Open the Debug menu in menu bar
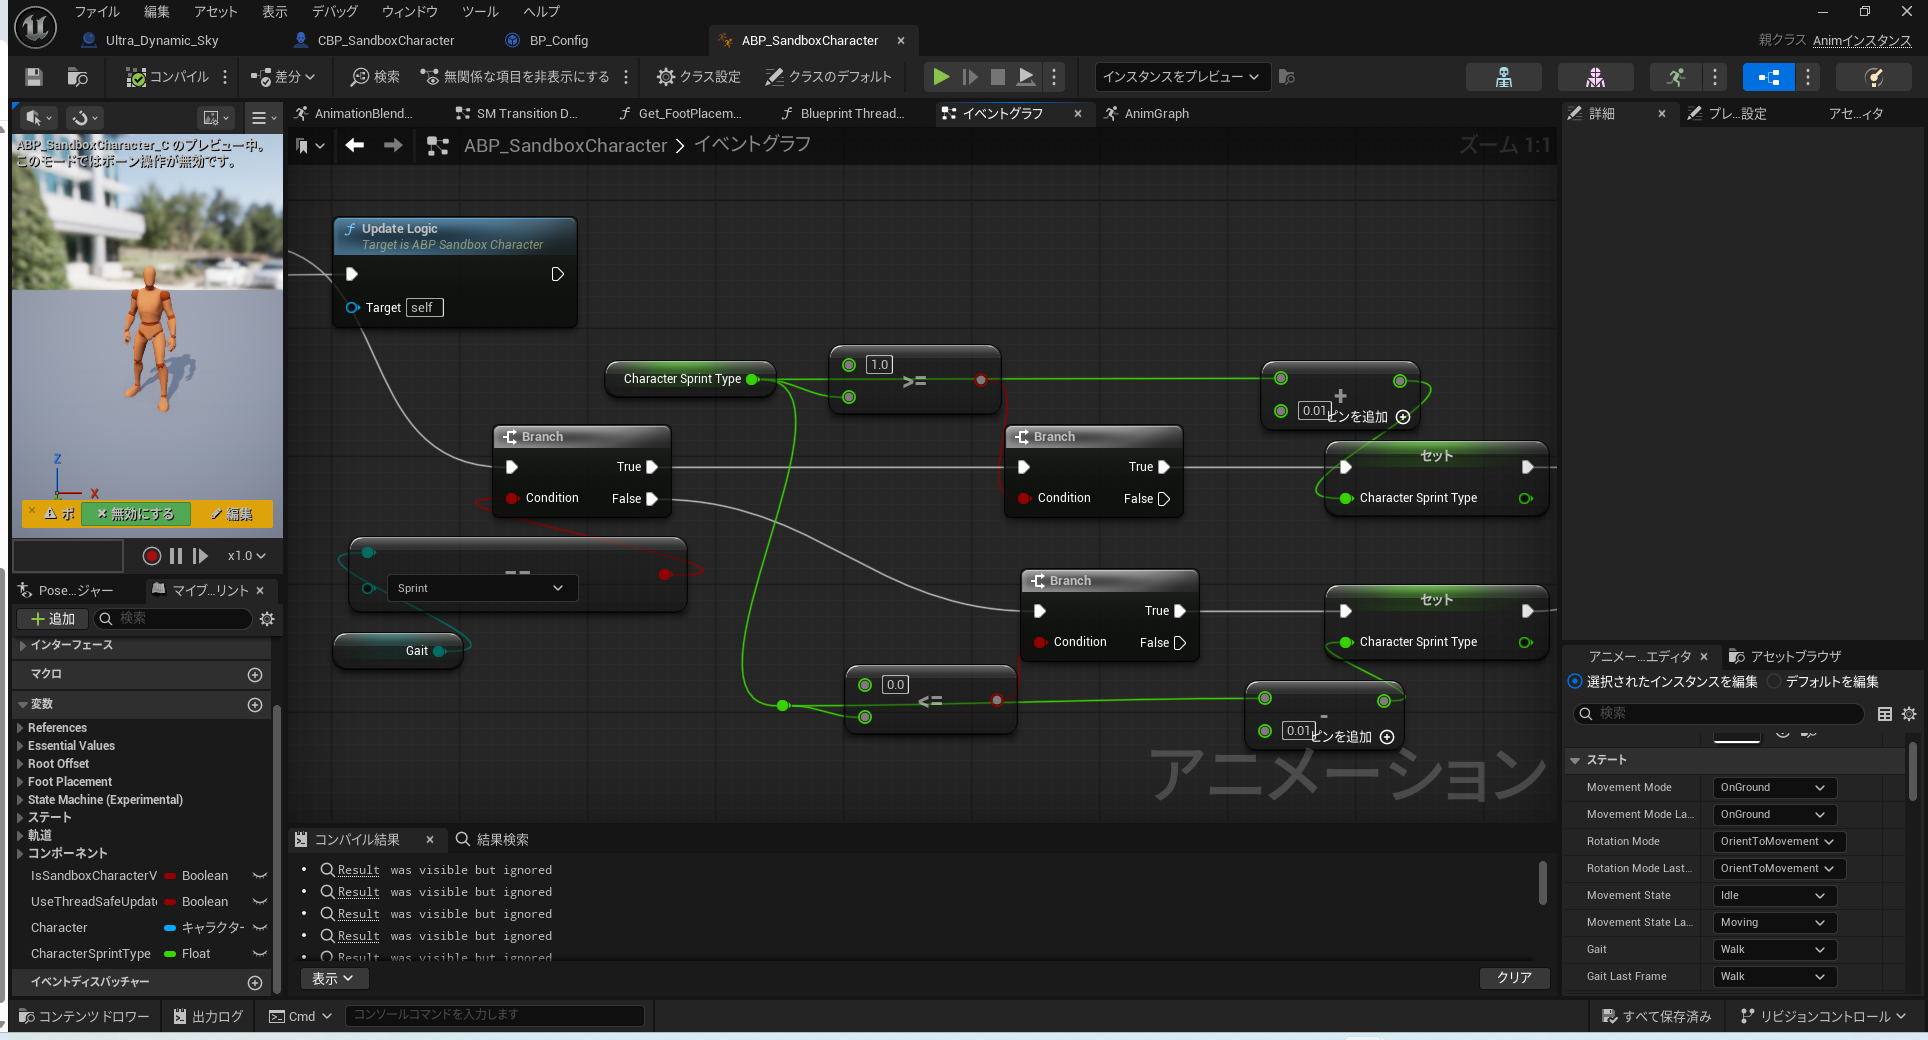This screenshot has height=1040, width=1928. pyautogui.click(x=334, y=12)
